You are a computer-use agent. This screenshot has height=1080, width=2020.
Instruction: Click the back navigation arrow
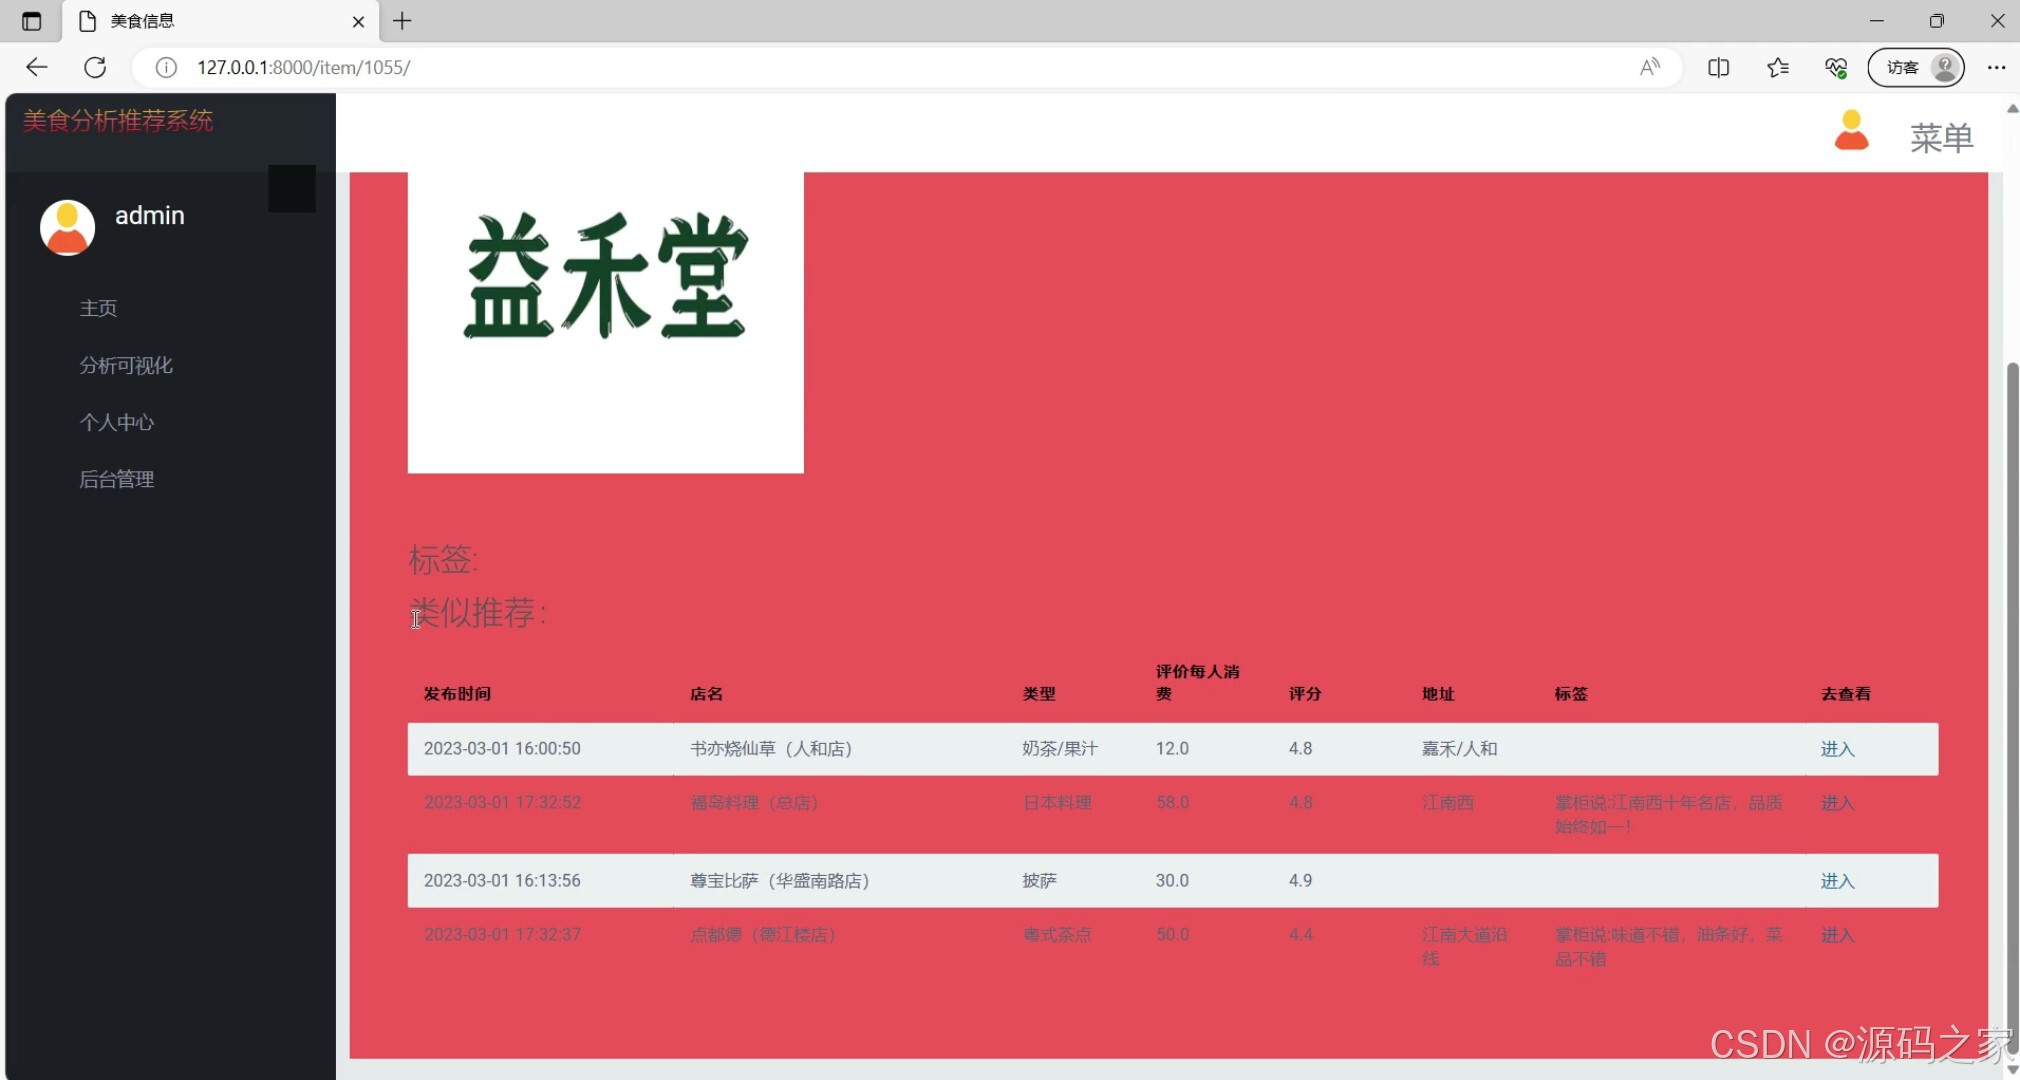36,67
